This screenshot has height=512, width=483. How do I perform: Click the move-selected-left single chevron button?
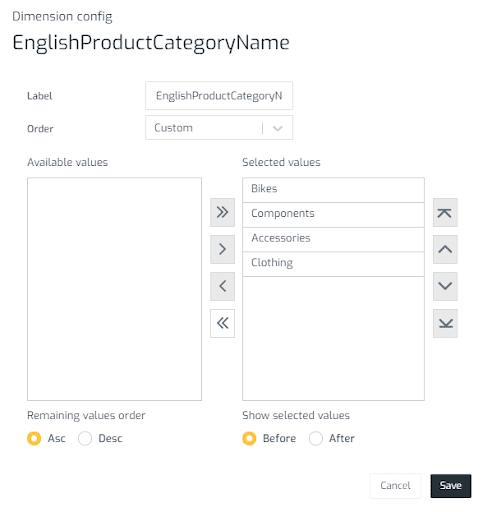click(222, 286)
